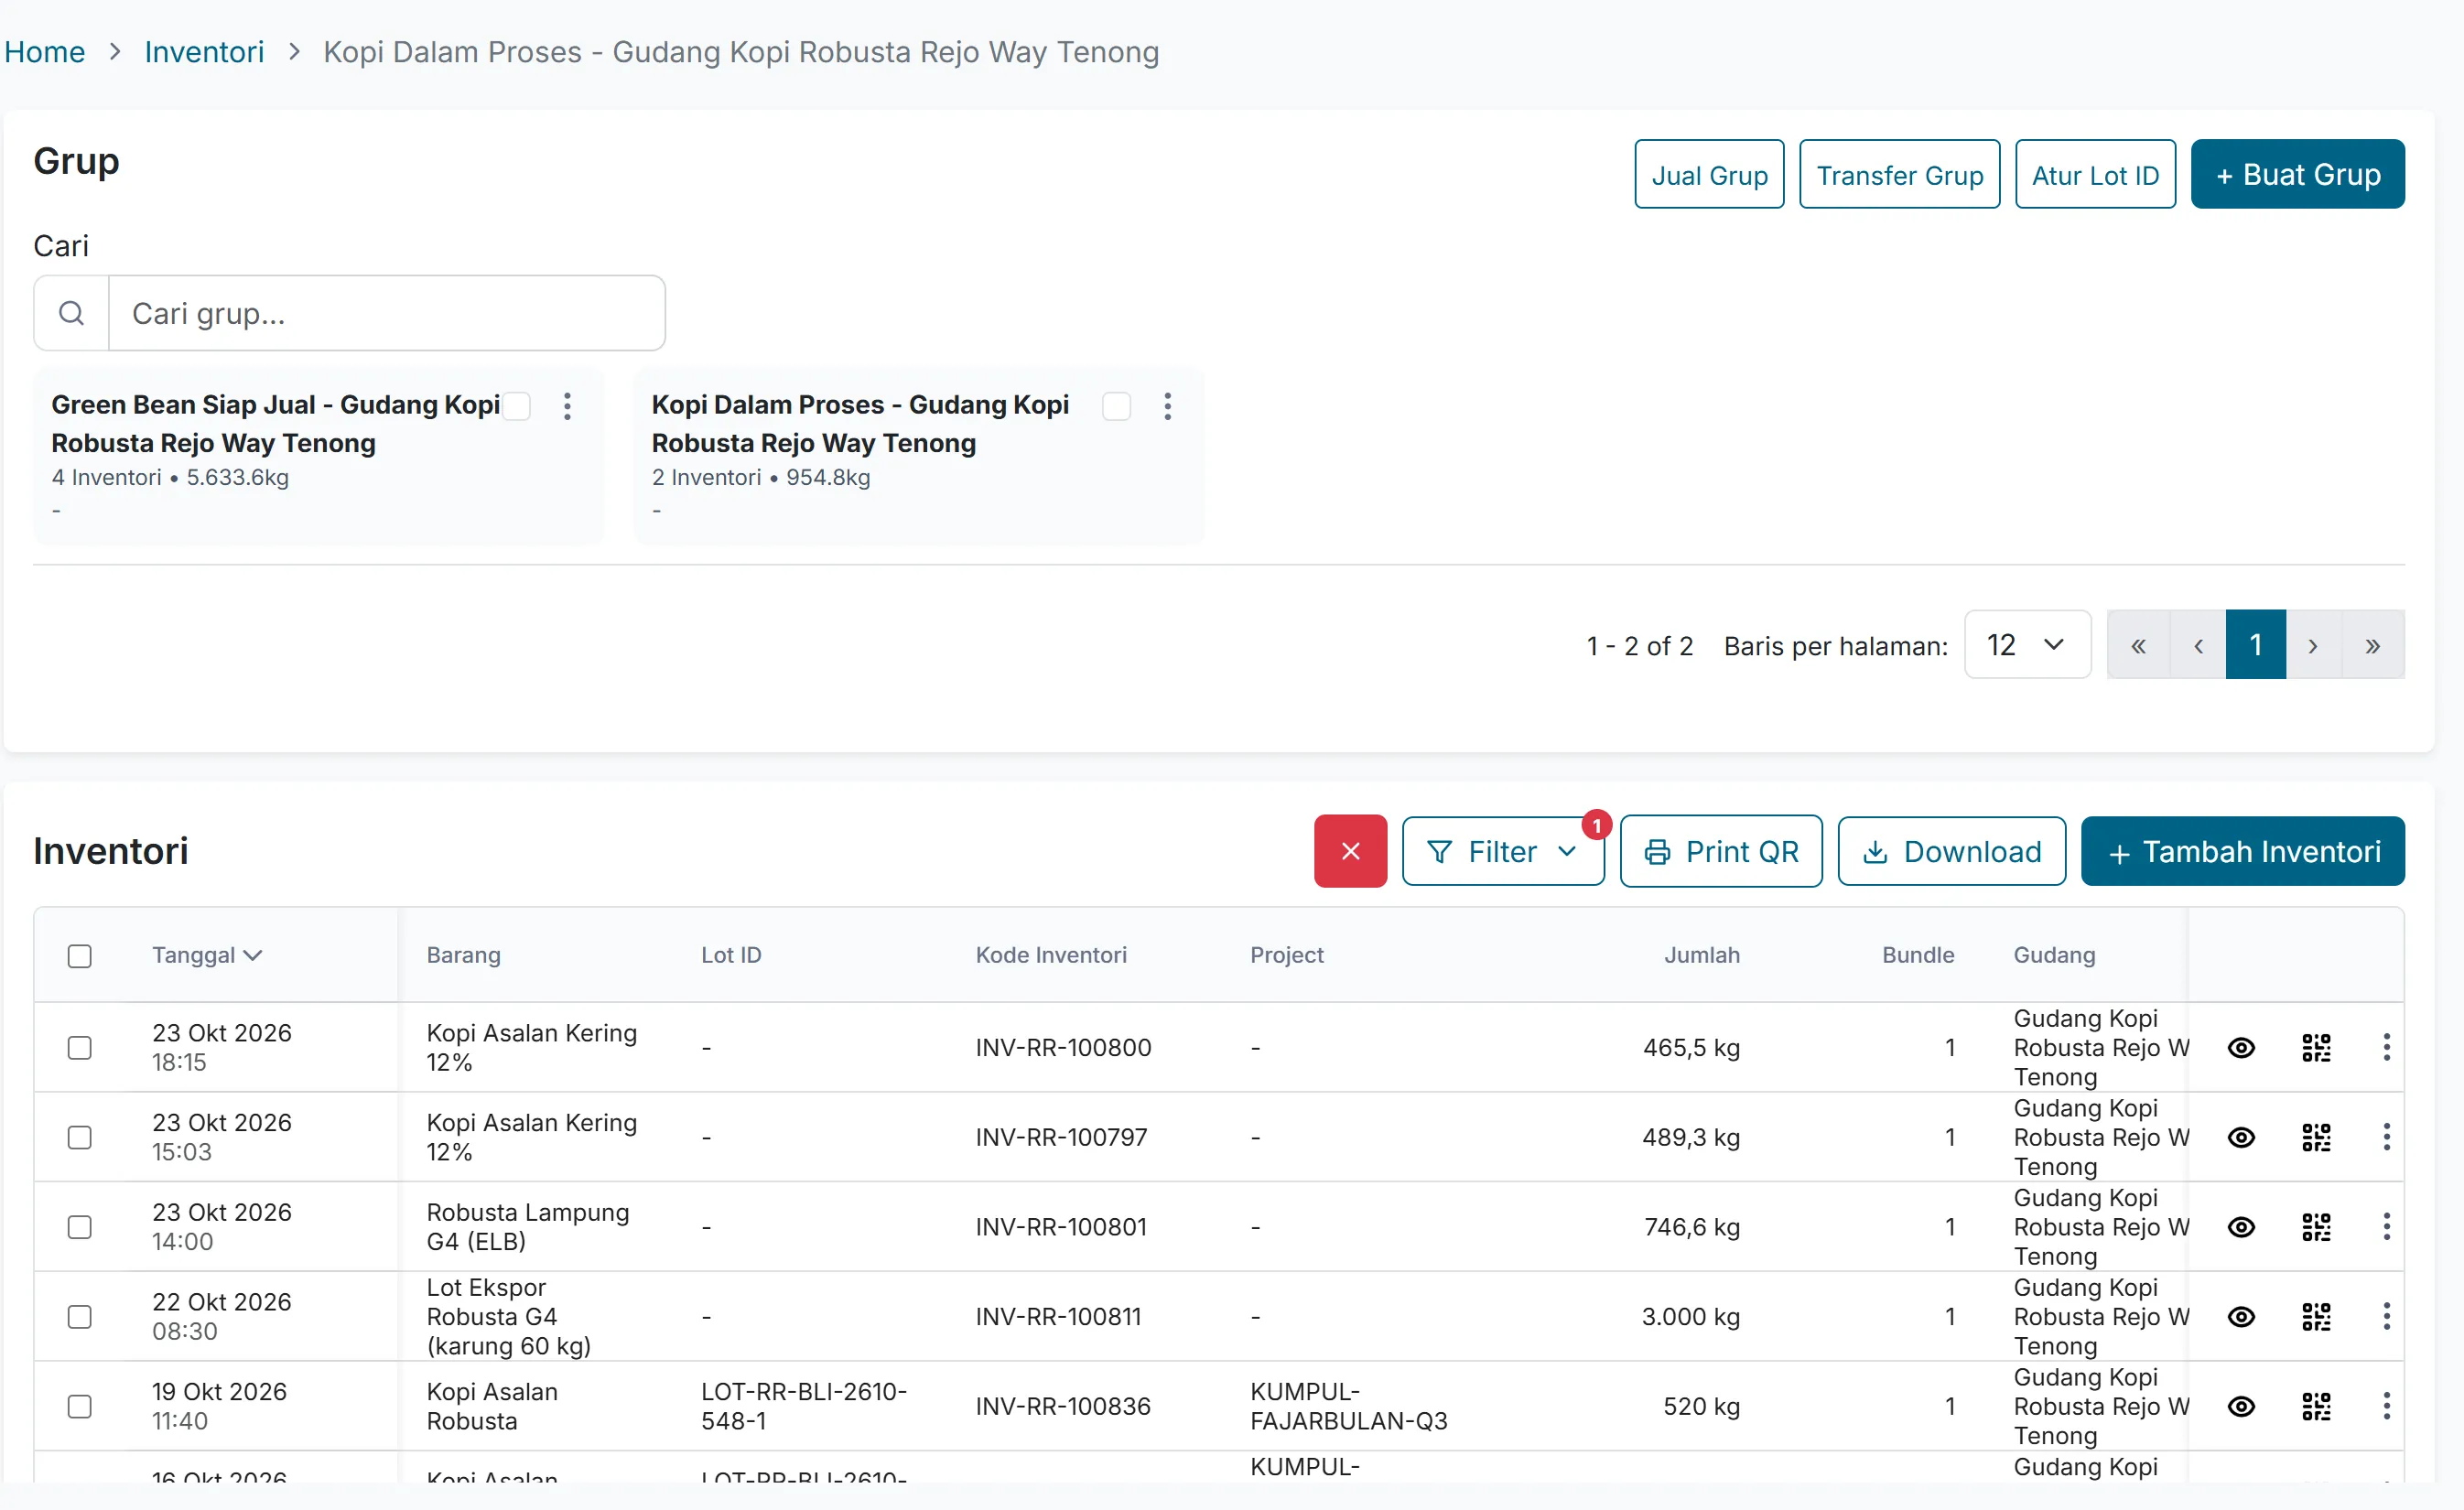The height and width of the screenshot is (1510, 2464).
Task: Sort by the Tanggal column header
Action: (206, 955)
